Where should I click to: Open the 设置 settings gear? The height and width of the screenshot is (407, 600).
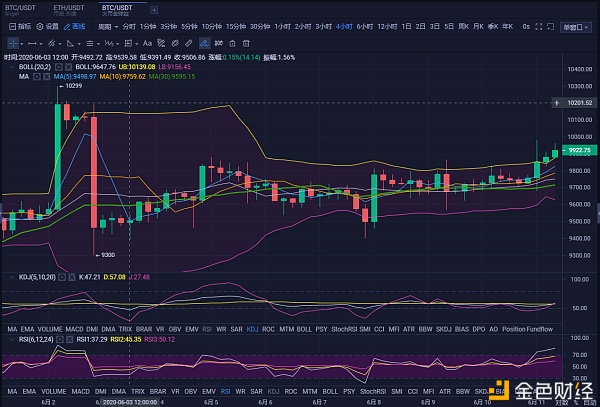click(46, 27)
